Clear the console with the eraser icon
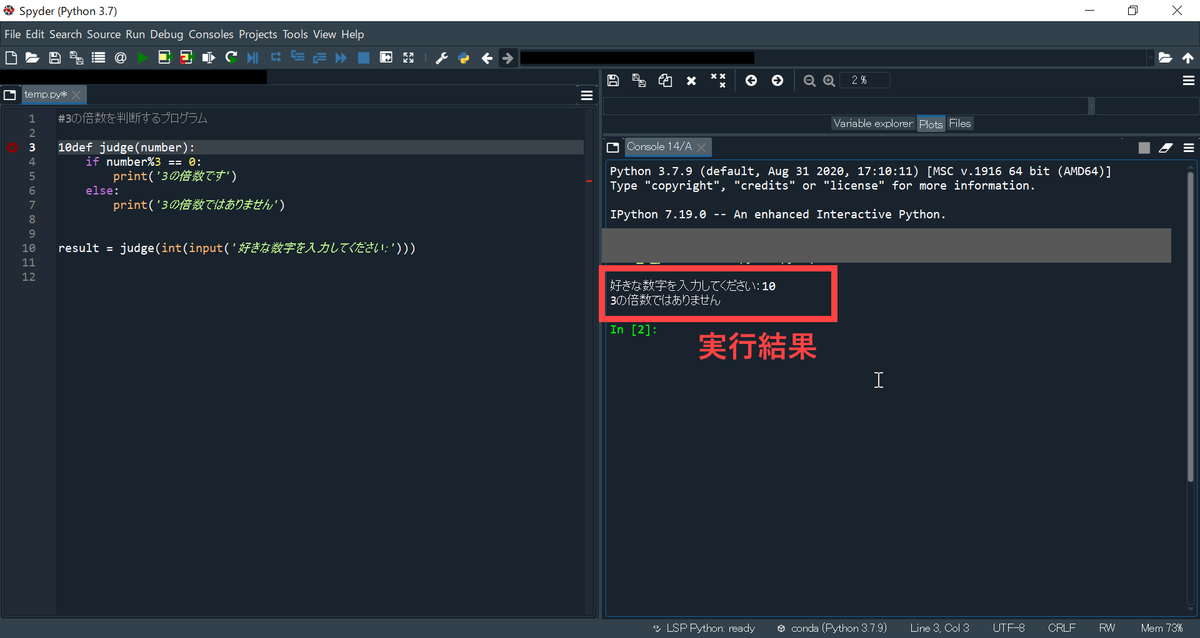Viewport: 1200px width, 638px height. pos(1166,147)
